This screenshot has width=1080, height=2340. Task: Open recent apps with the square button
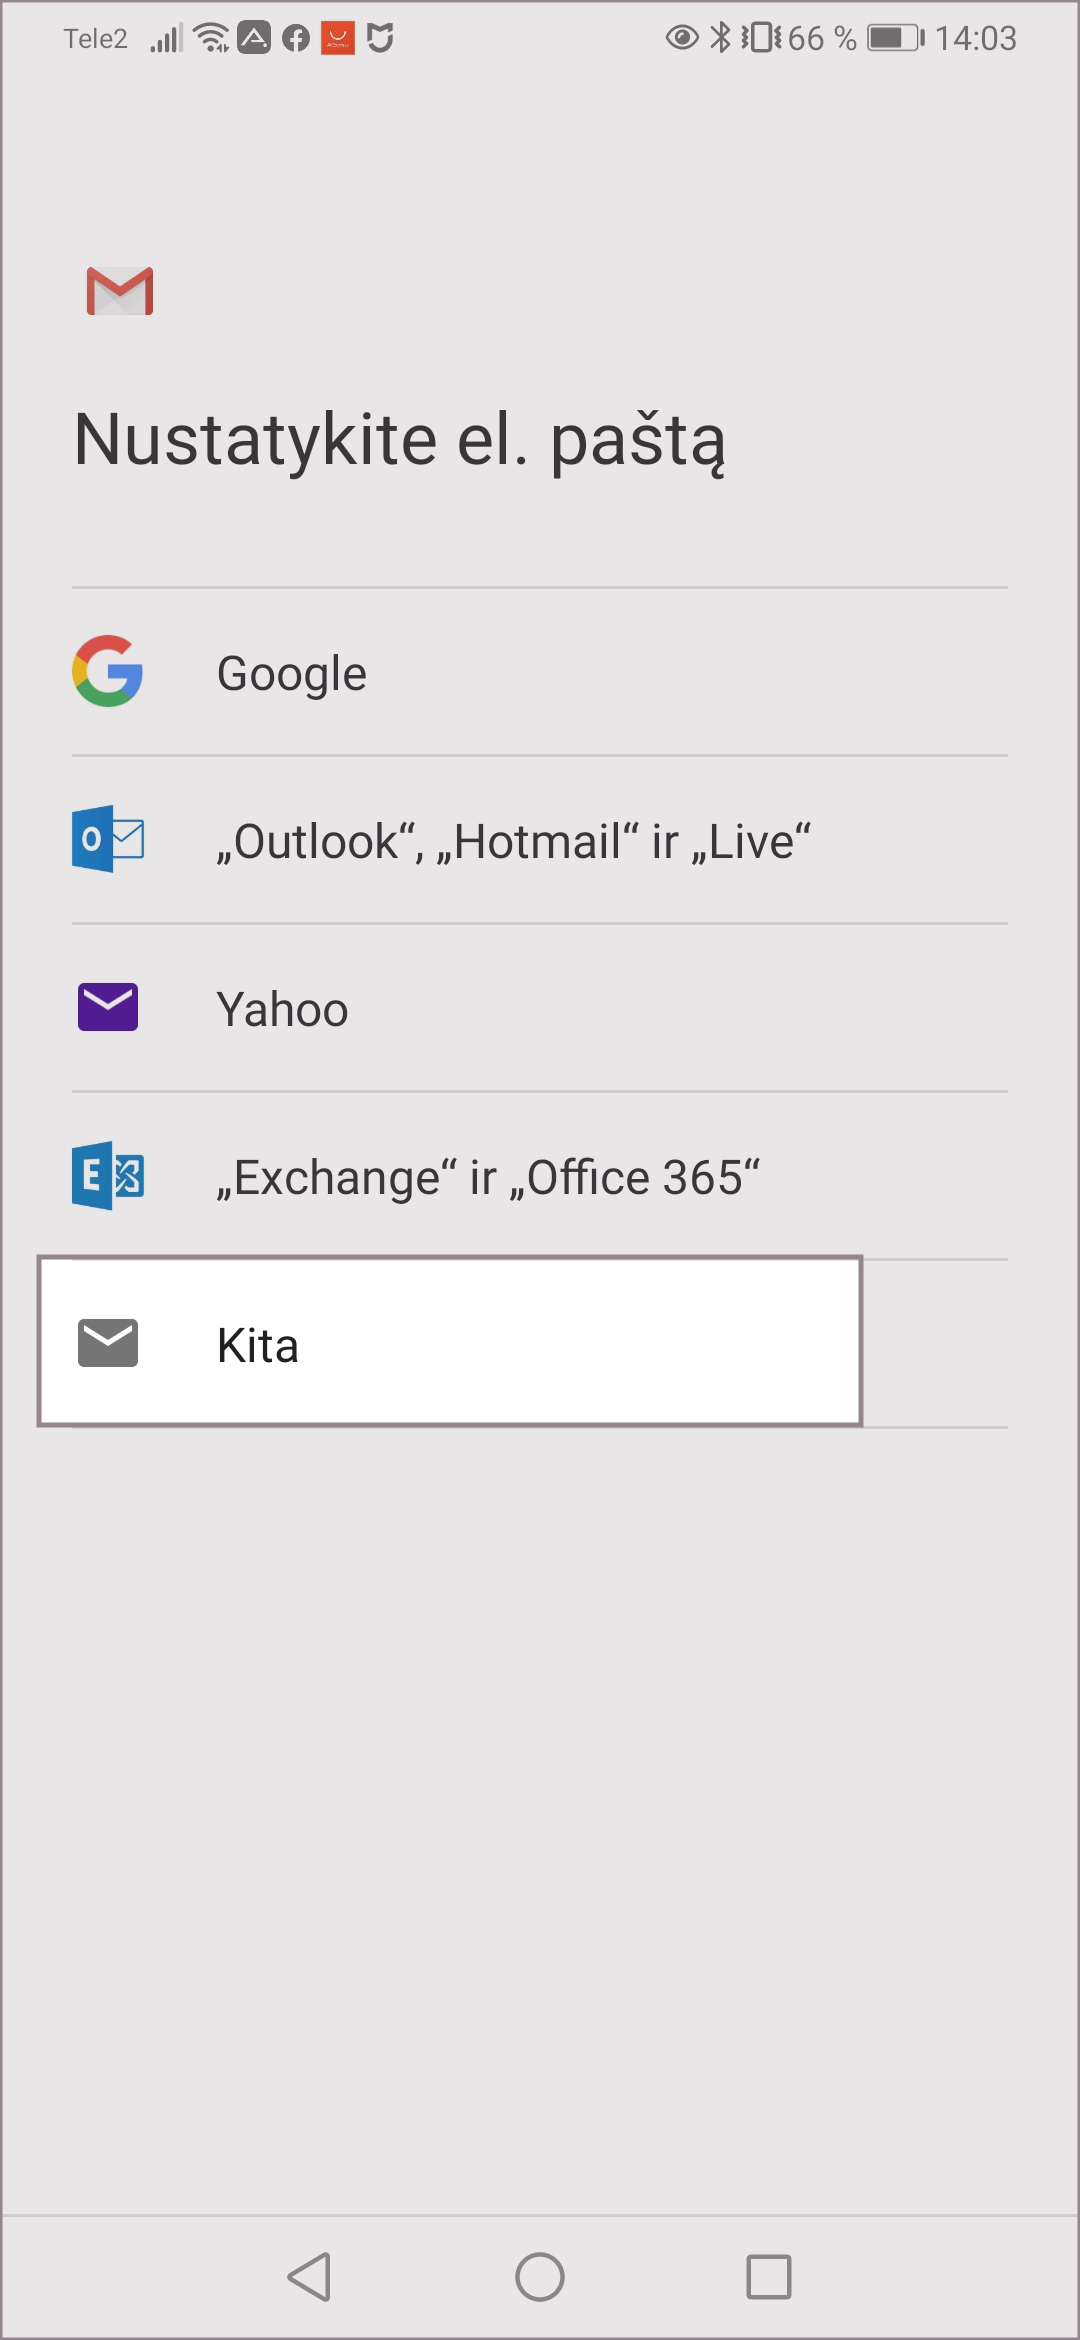coord(769,2277)
